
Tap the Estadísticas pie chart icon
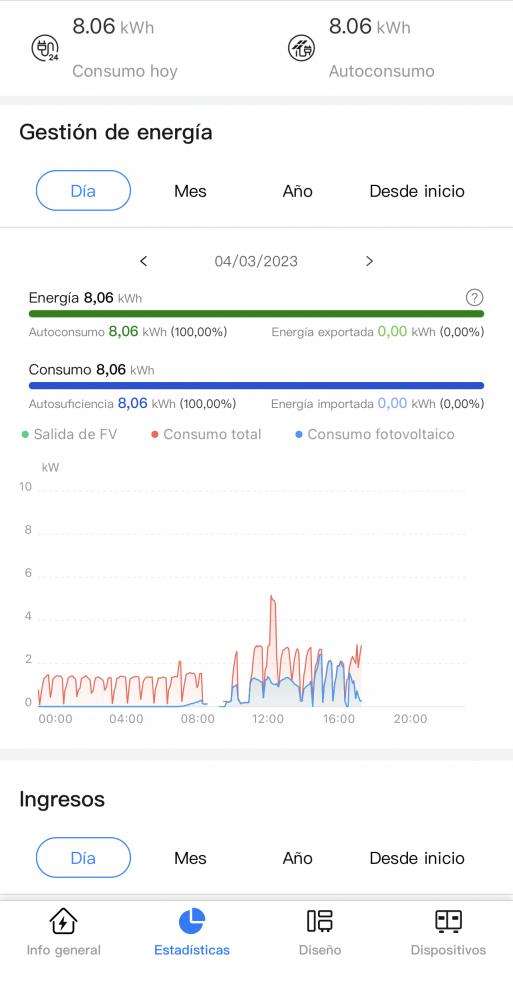click(191, 921)
